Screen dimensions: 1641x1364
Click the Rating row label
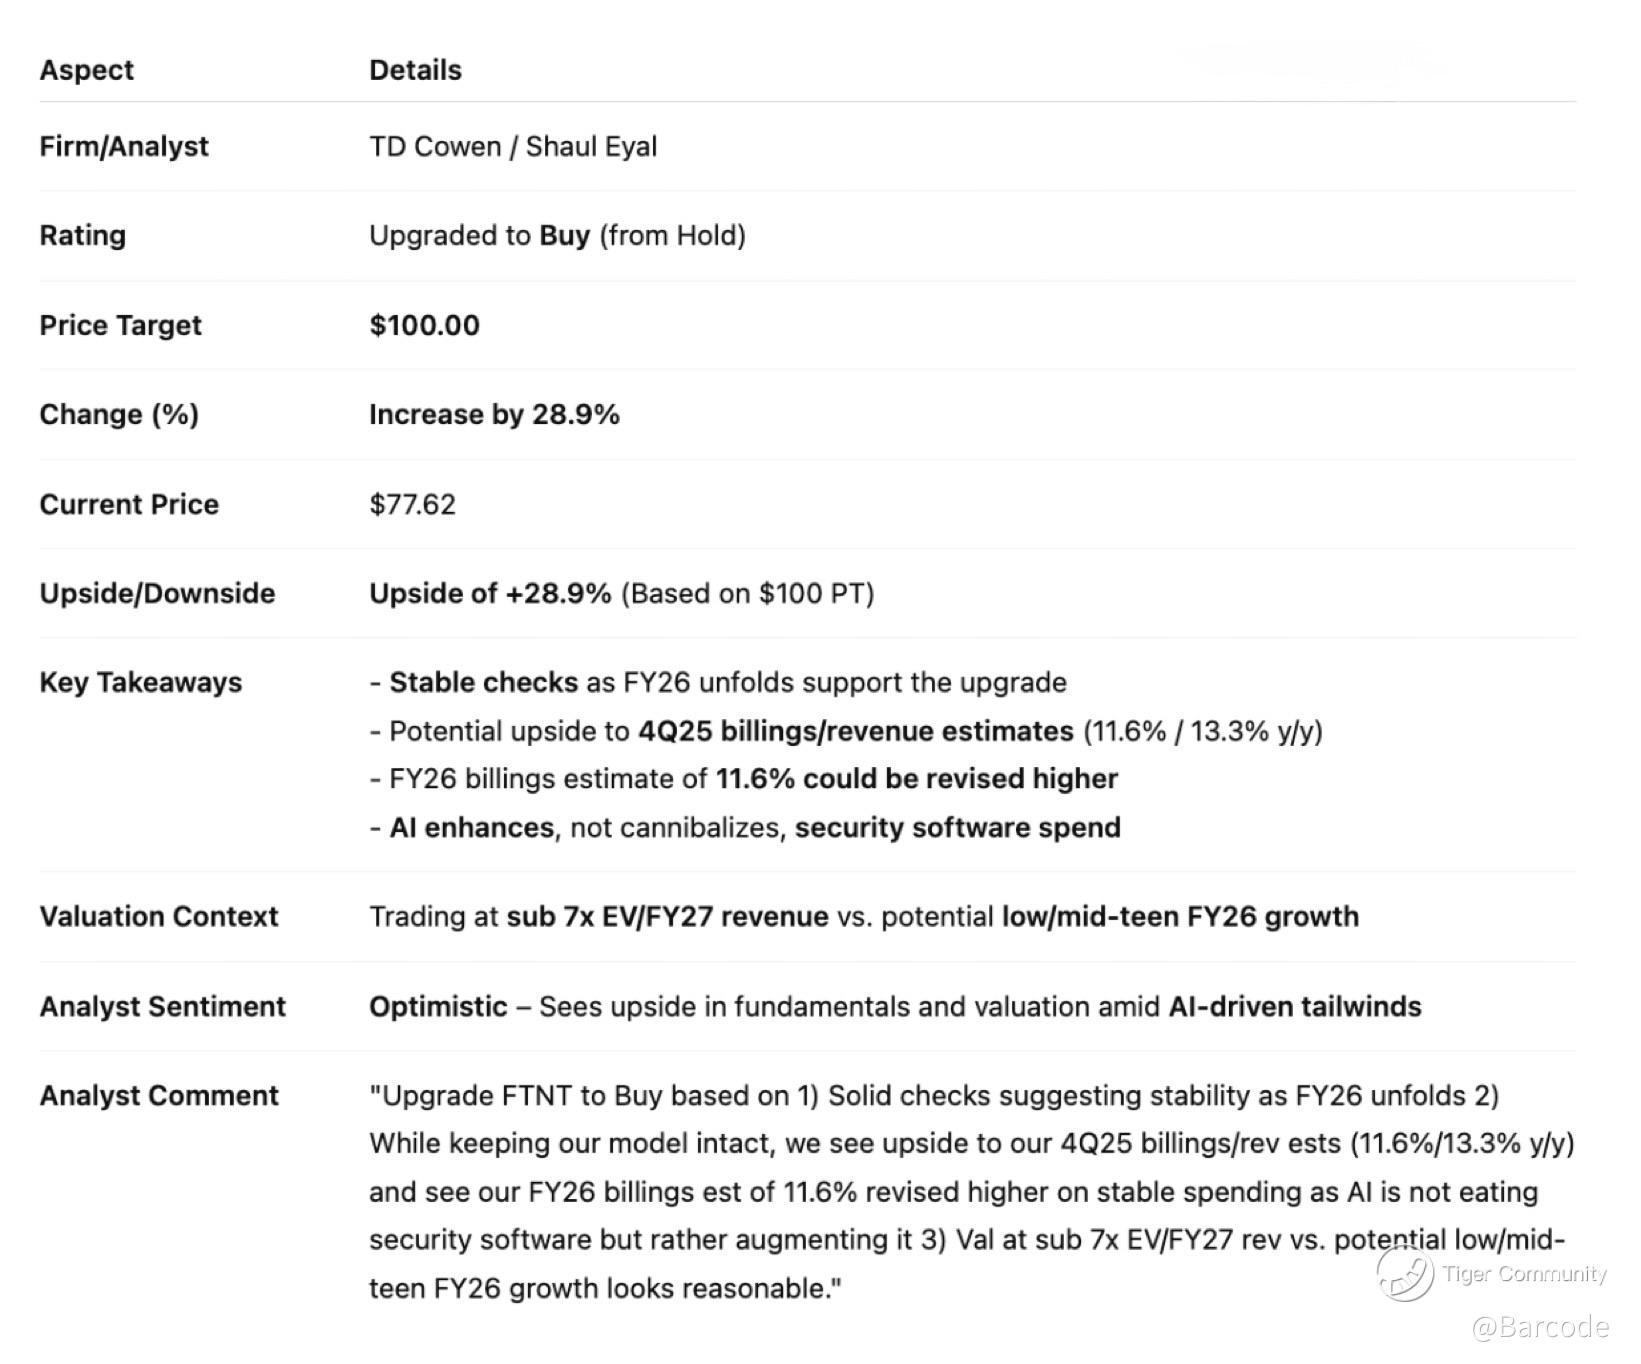pyautogui.click(x=83, y=236)
